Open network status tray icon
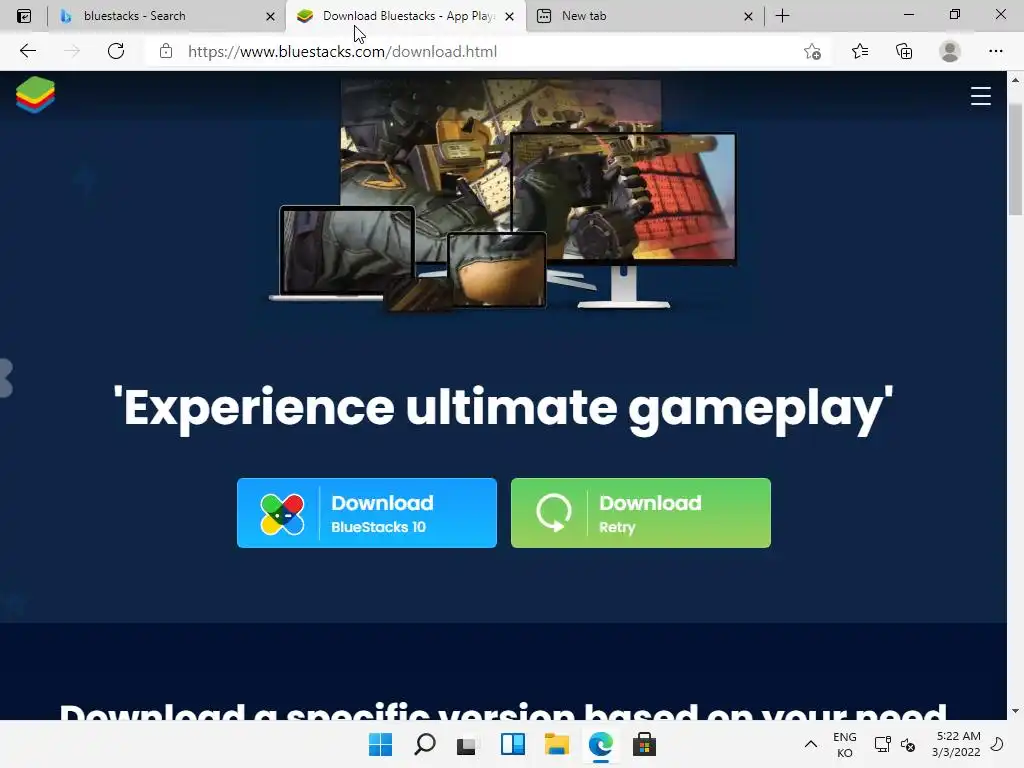This screenshot has width=1024, height=768. [x=882, y=744]
